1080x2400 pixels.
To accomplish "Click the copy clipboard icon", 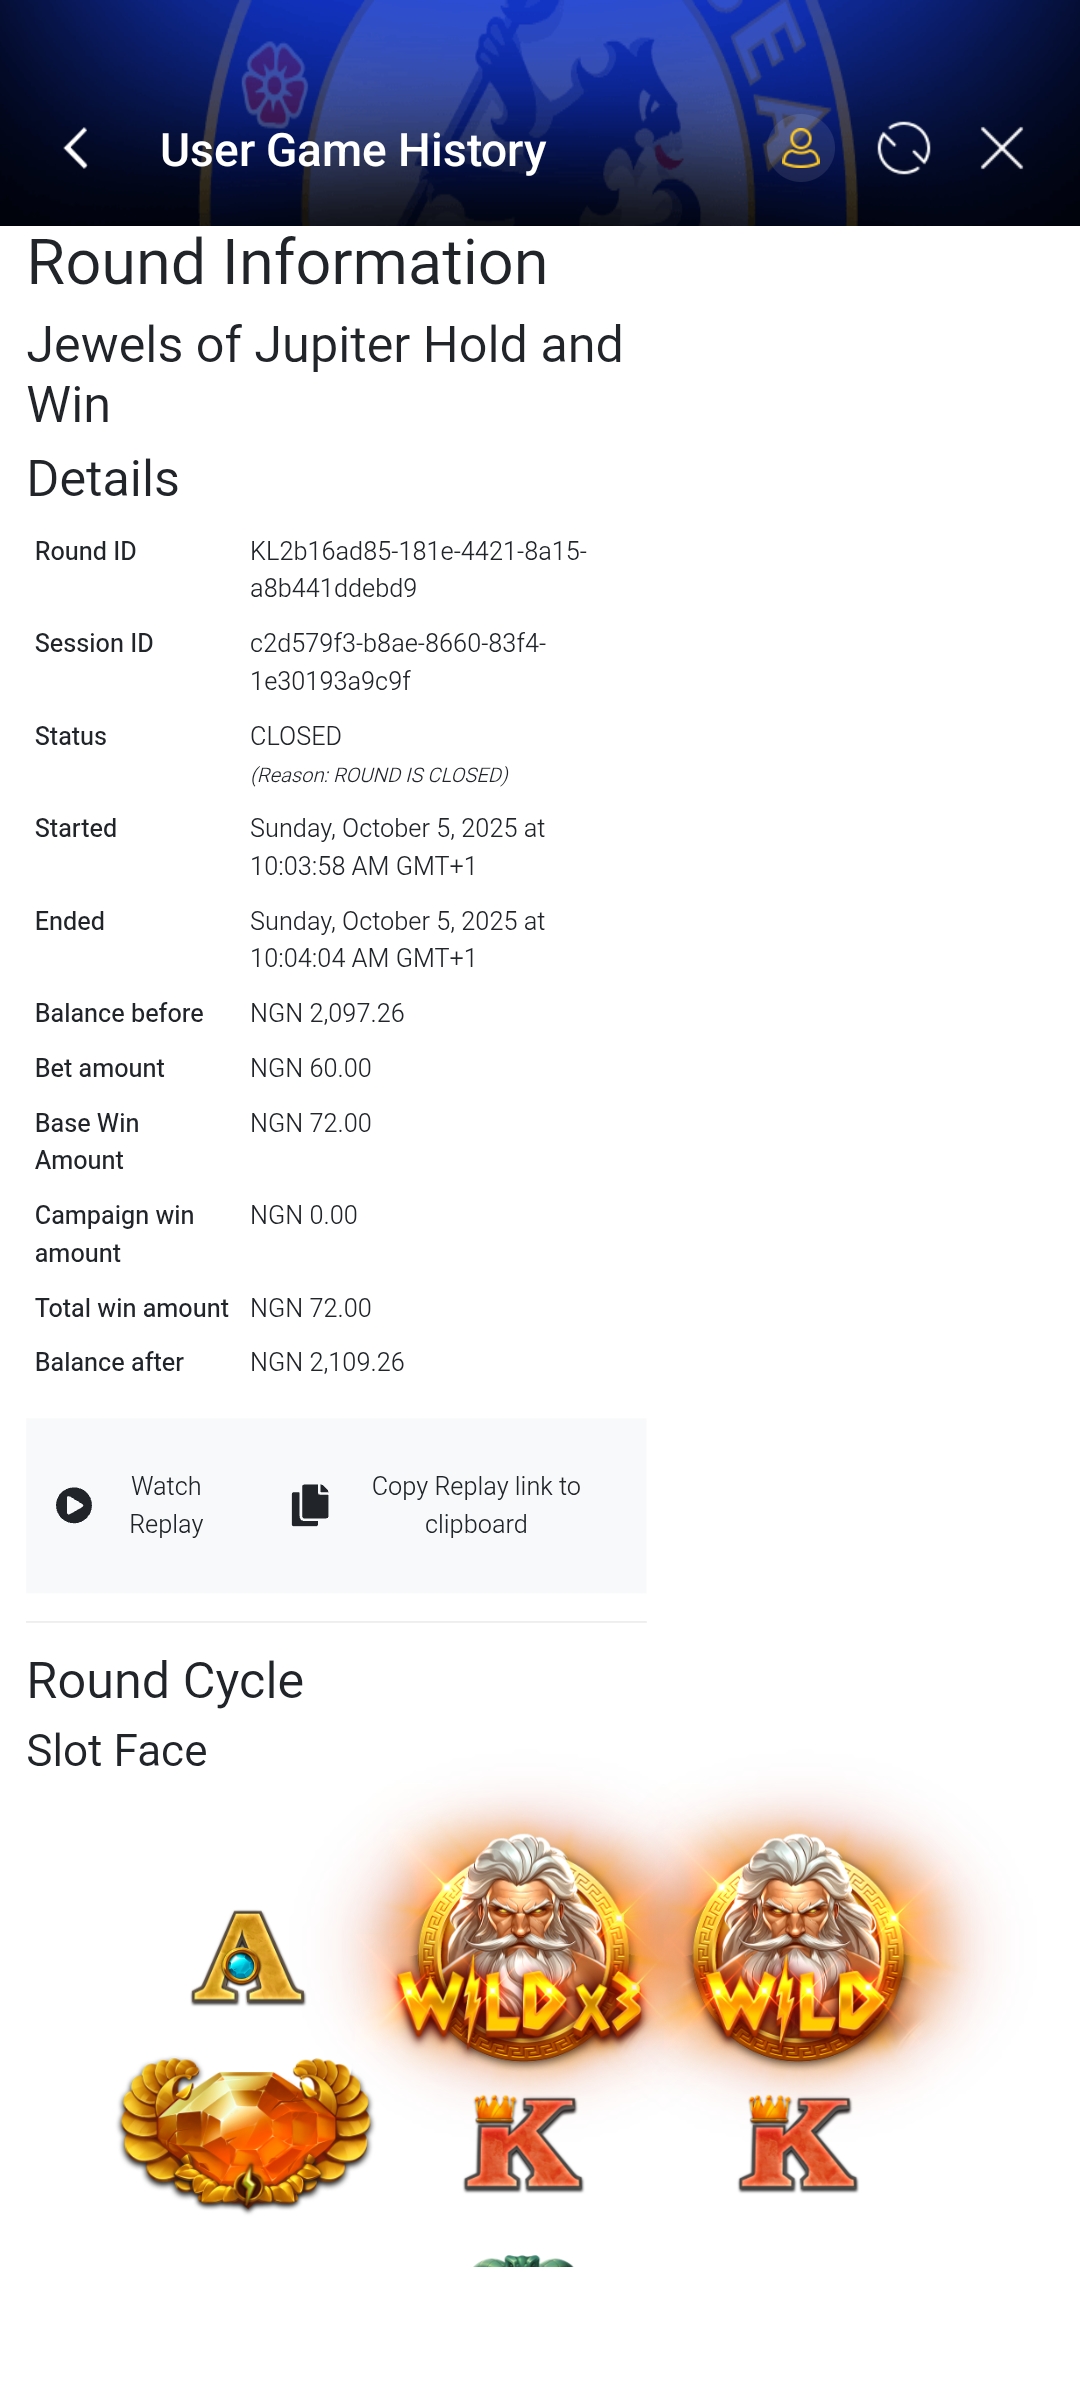I will click(310, 1505).
